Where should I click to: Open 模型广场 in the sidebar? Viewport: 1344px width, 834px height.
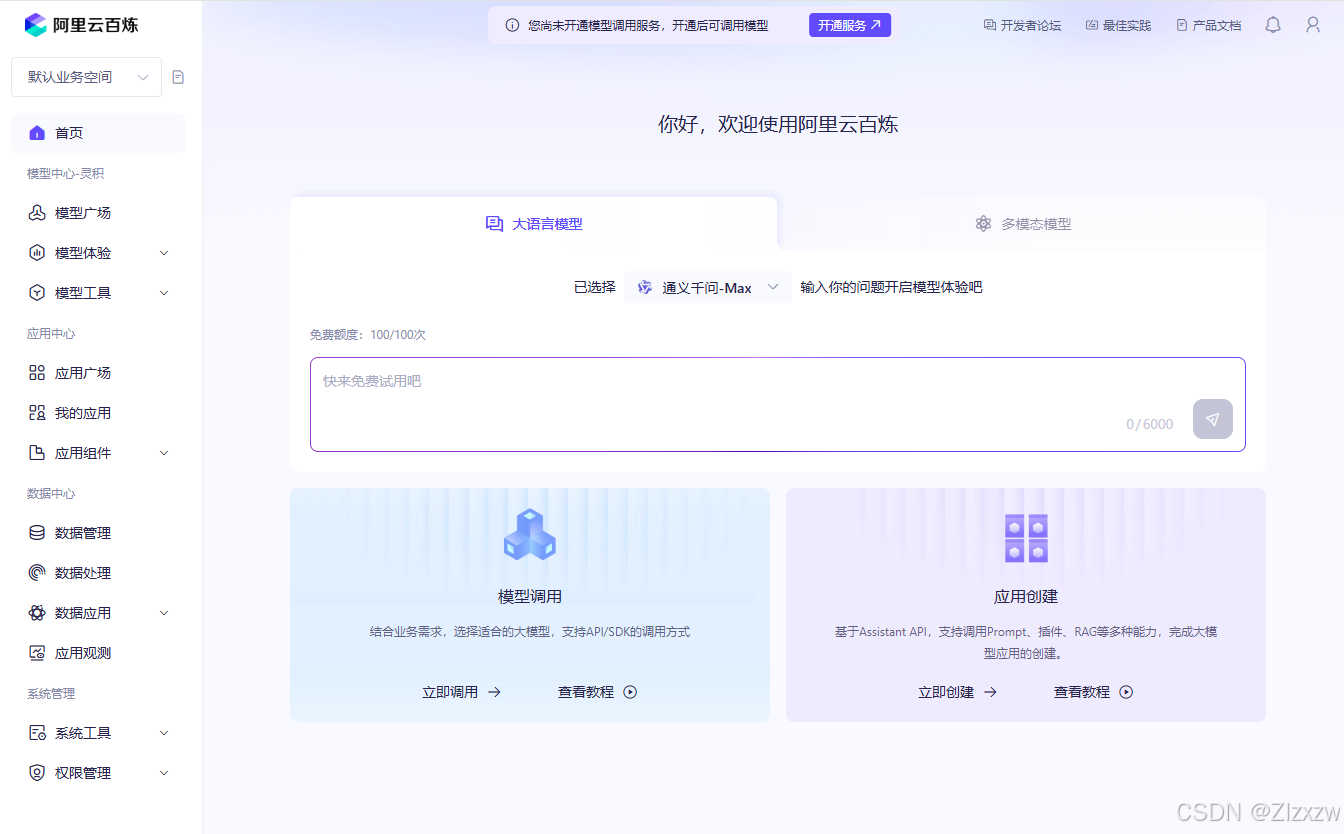98,213
